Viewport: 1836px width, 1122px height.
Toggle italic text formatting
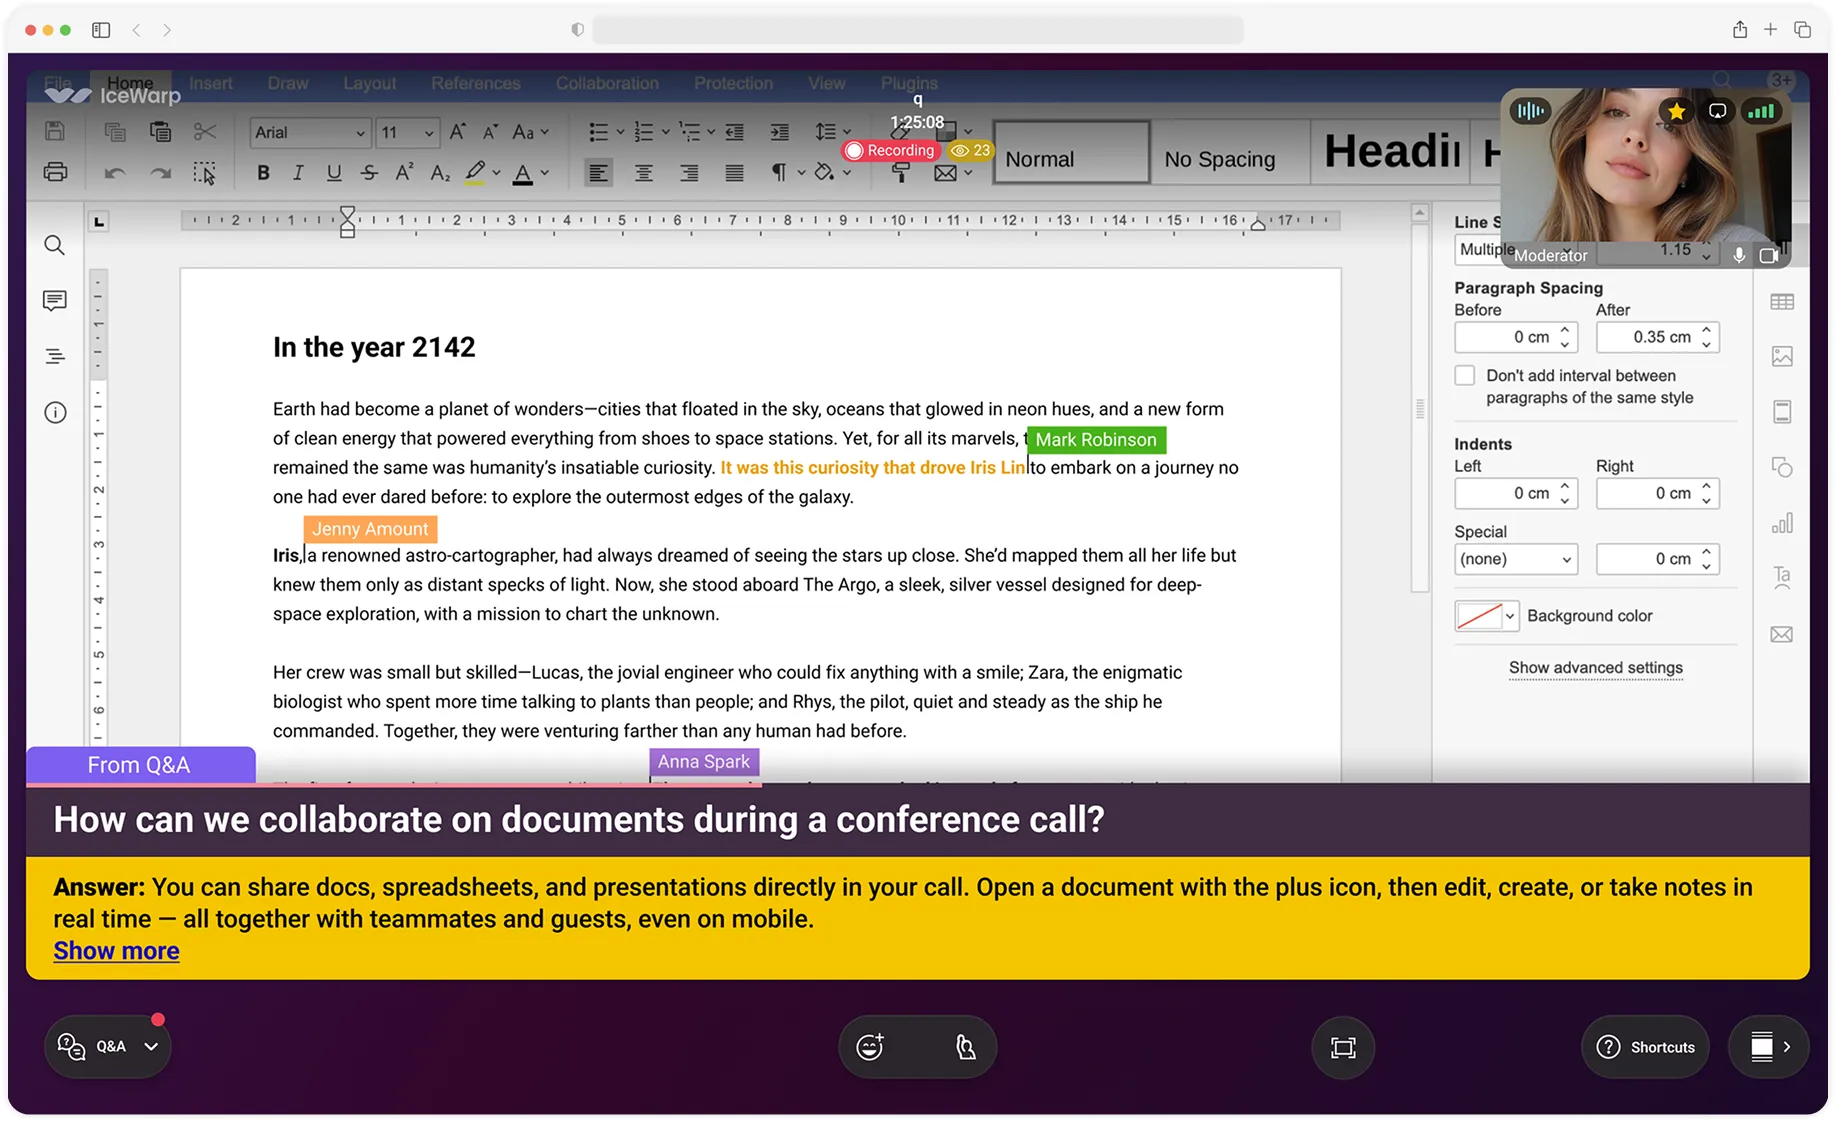click(298, 173)
